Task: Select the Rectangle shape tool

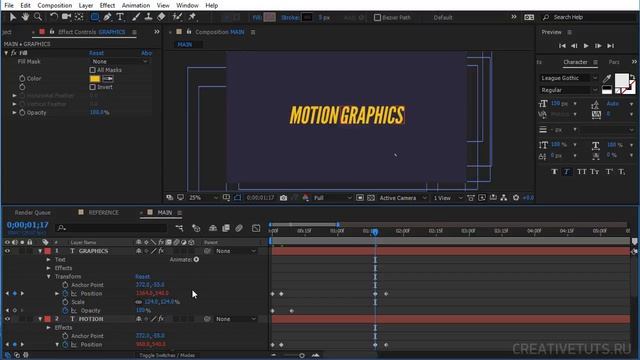Action: 95,17
